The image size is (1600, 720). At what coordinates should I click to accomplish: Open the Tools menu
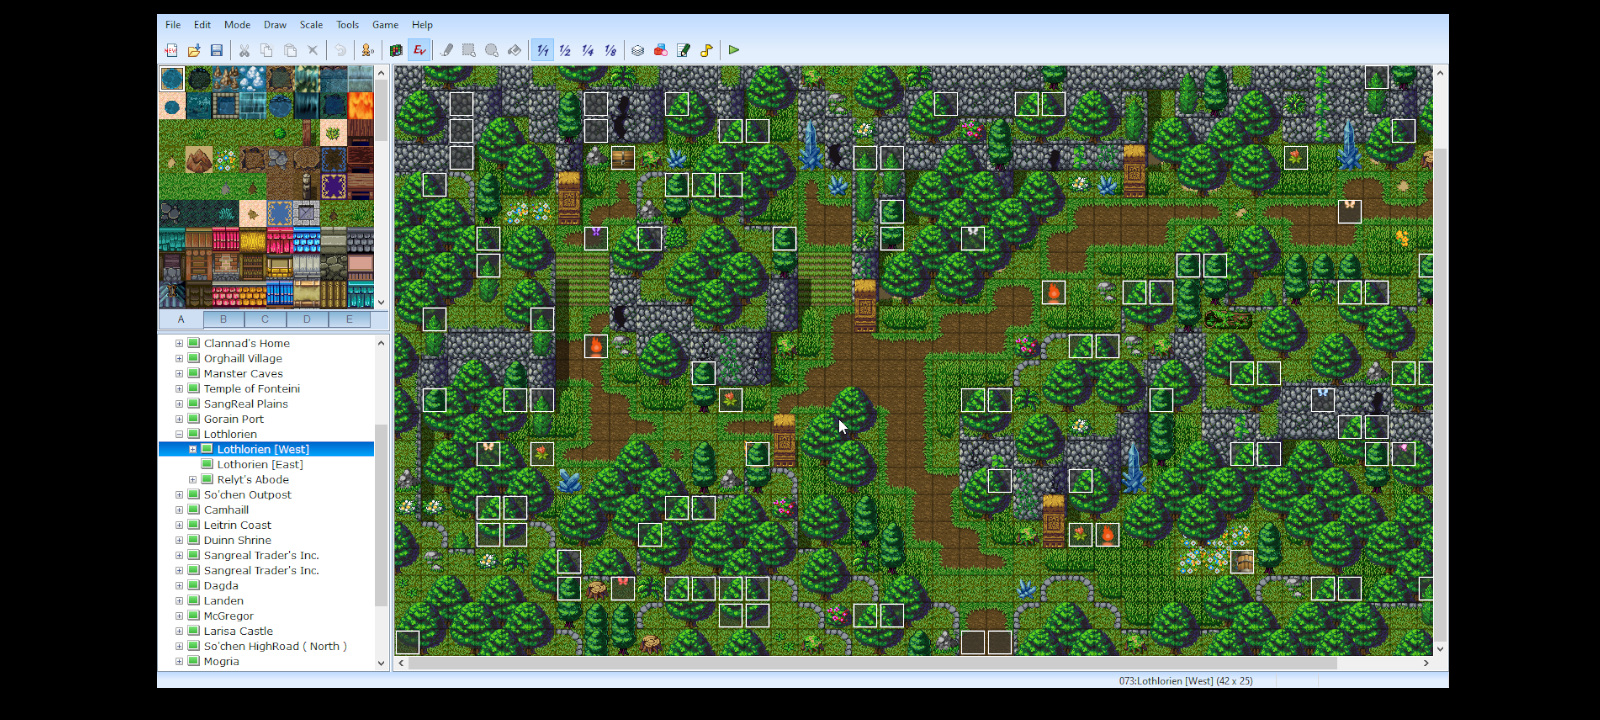click(347, 25)
